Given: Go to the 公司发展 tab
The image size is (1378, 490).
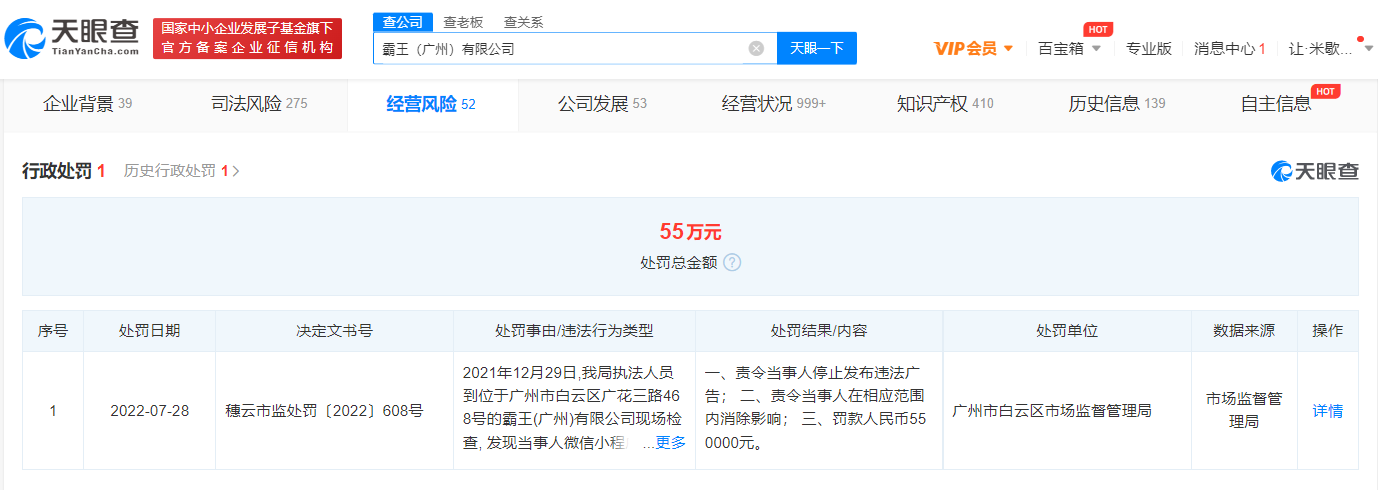Looking at the screenshot, I should tap(602, 104).
